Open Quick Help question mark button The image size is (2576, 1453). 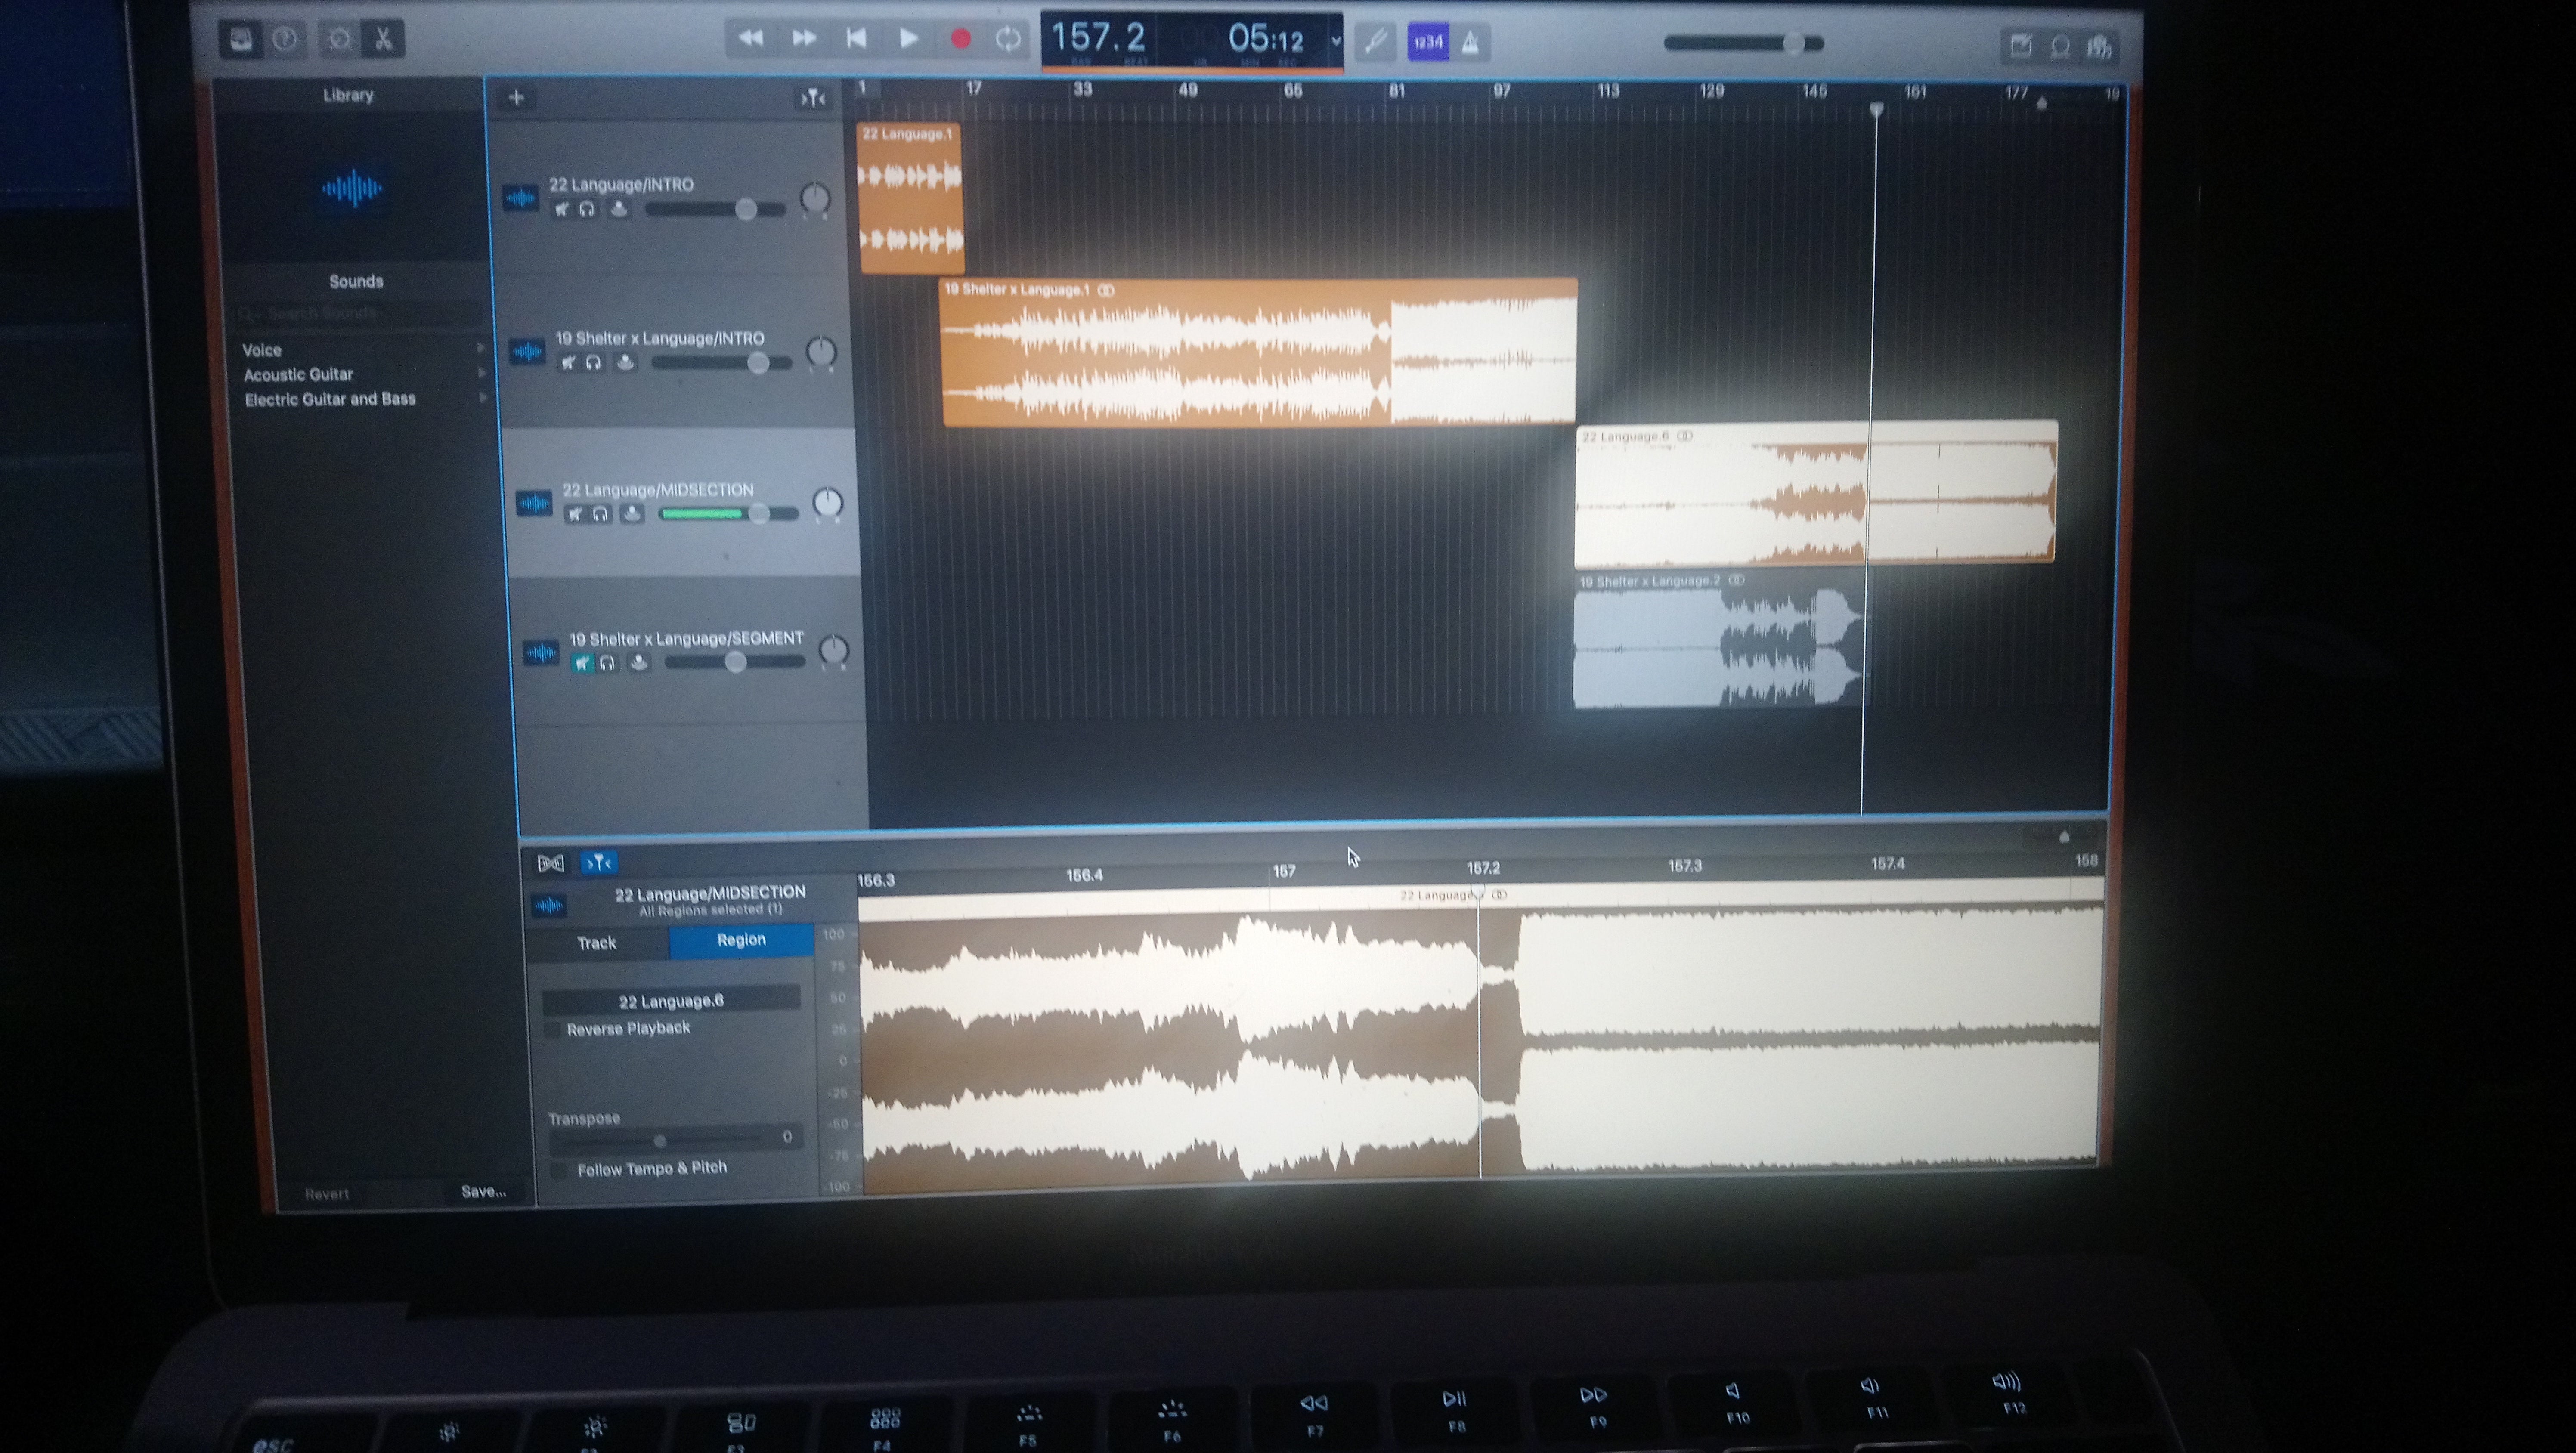point(285,40)
